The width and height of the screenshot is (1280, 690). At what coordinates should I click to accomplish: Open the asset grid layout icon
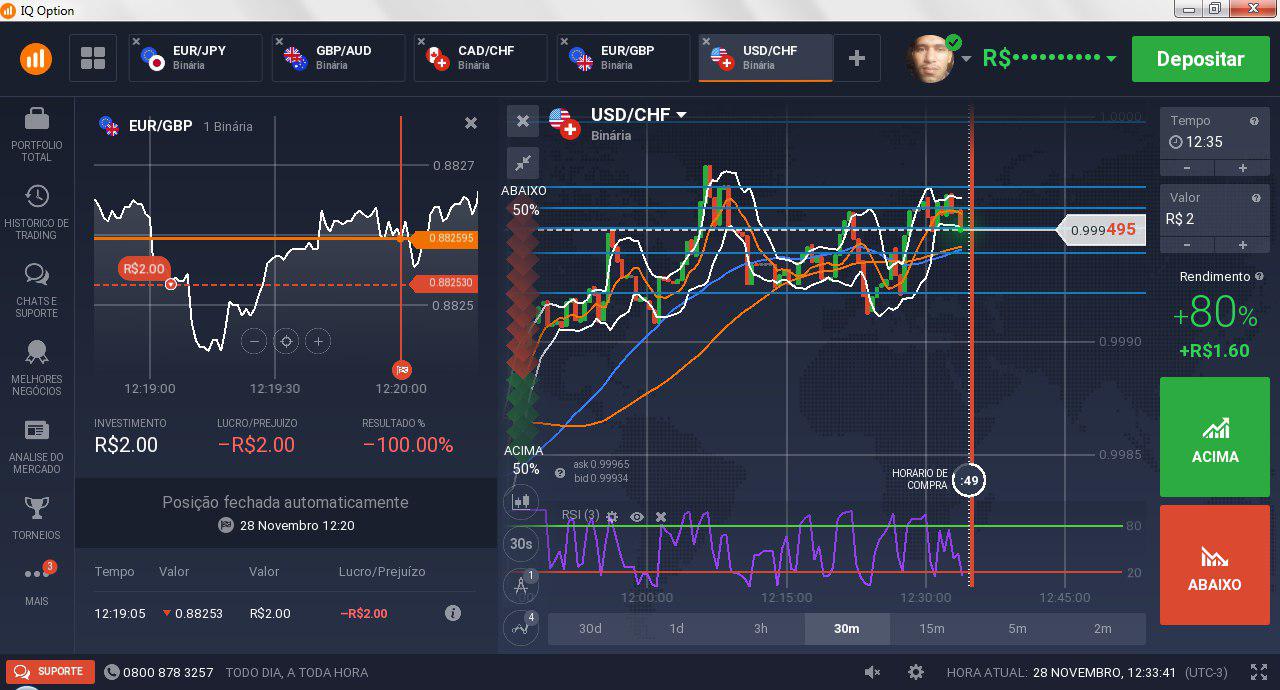tap(93, 58)
